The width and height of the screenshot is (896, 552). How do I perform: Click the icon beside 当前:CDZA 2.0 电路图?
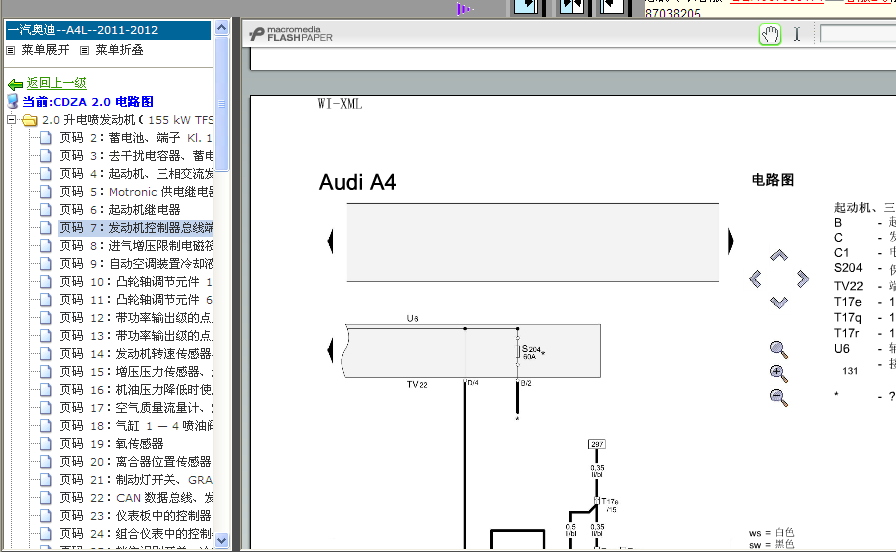pyautogui.click(x=13, y=101)
